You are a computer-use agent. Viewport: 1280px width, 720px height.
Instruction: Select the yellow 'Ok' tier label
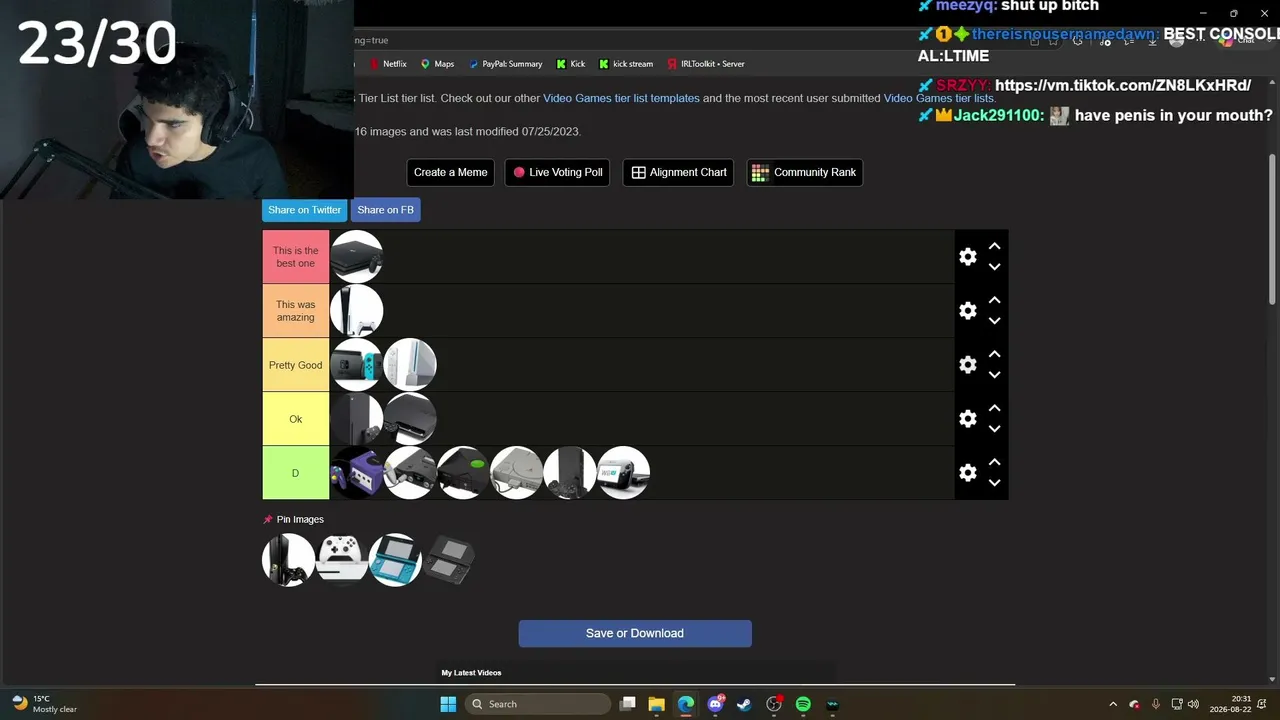pos(296,419)
